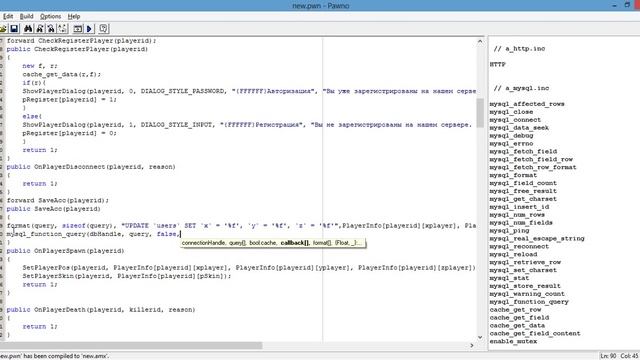Screen dimensions: 640x360
Task: Select mysql_store_result in the function list
Action: point(525,286)
